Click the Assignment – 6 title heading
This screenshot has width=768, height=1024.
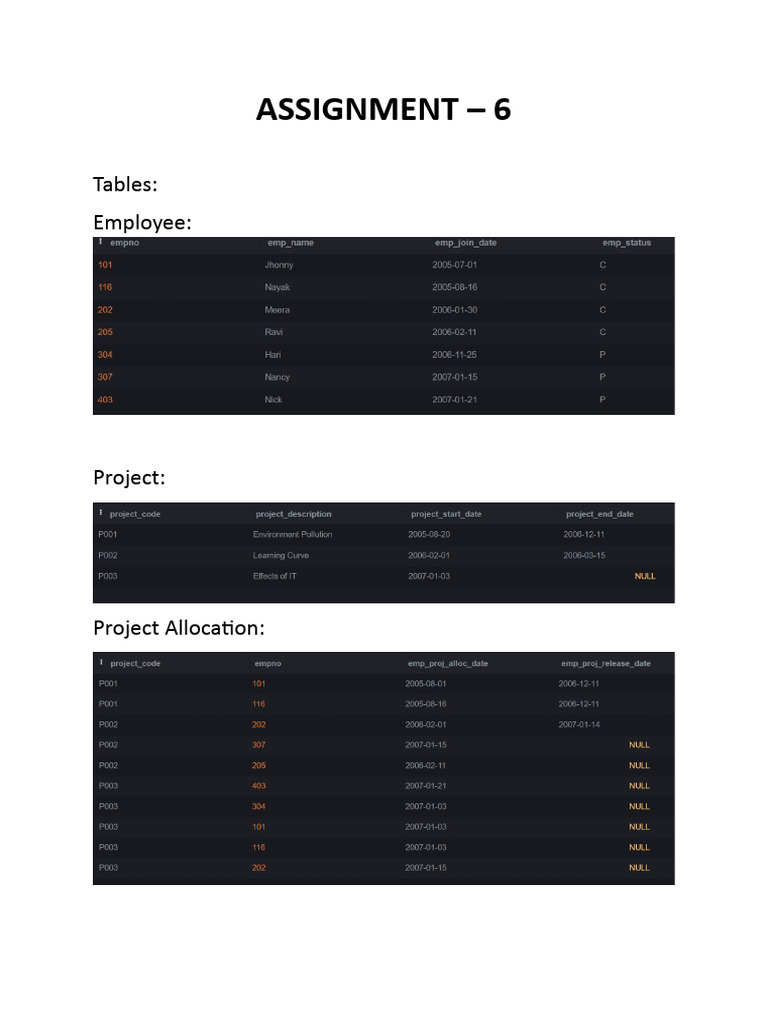tap(383, 109)
